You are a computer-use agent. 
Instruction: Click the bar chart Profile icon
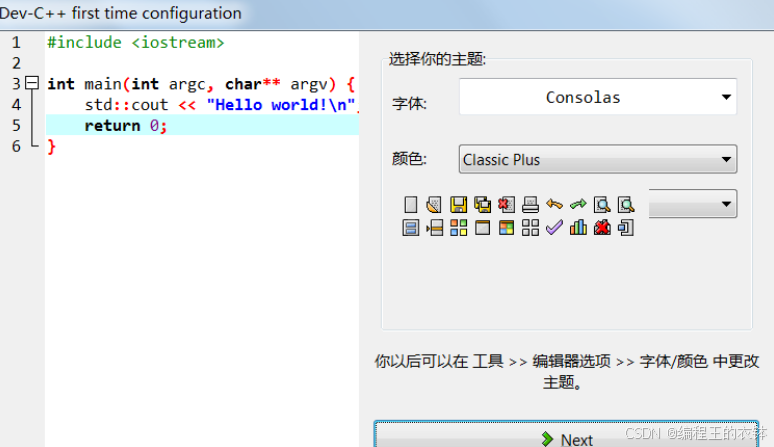(x=578, y=227)
